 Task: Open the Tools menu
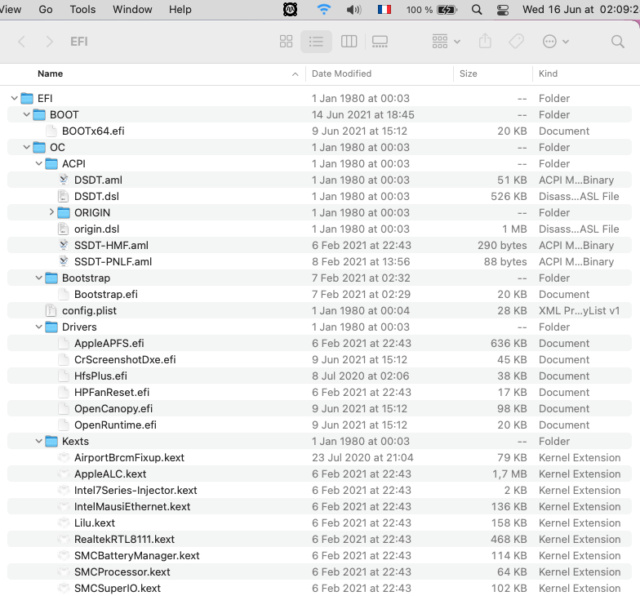point(82,9)
